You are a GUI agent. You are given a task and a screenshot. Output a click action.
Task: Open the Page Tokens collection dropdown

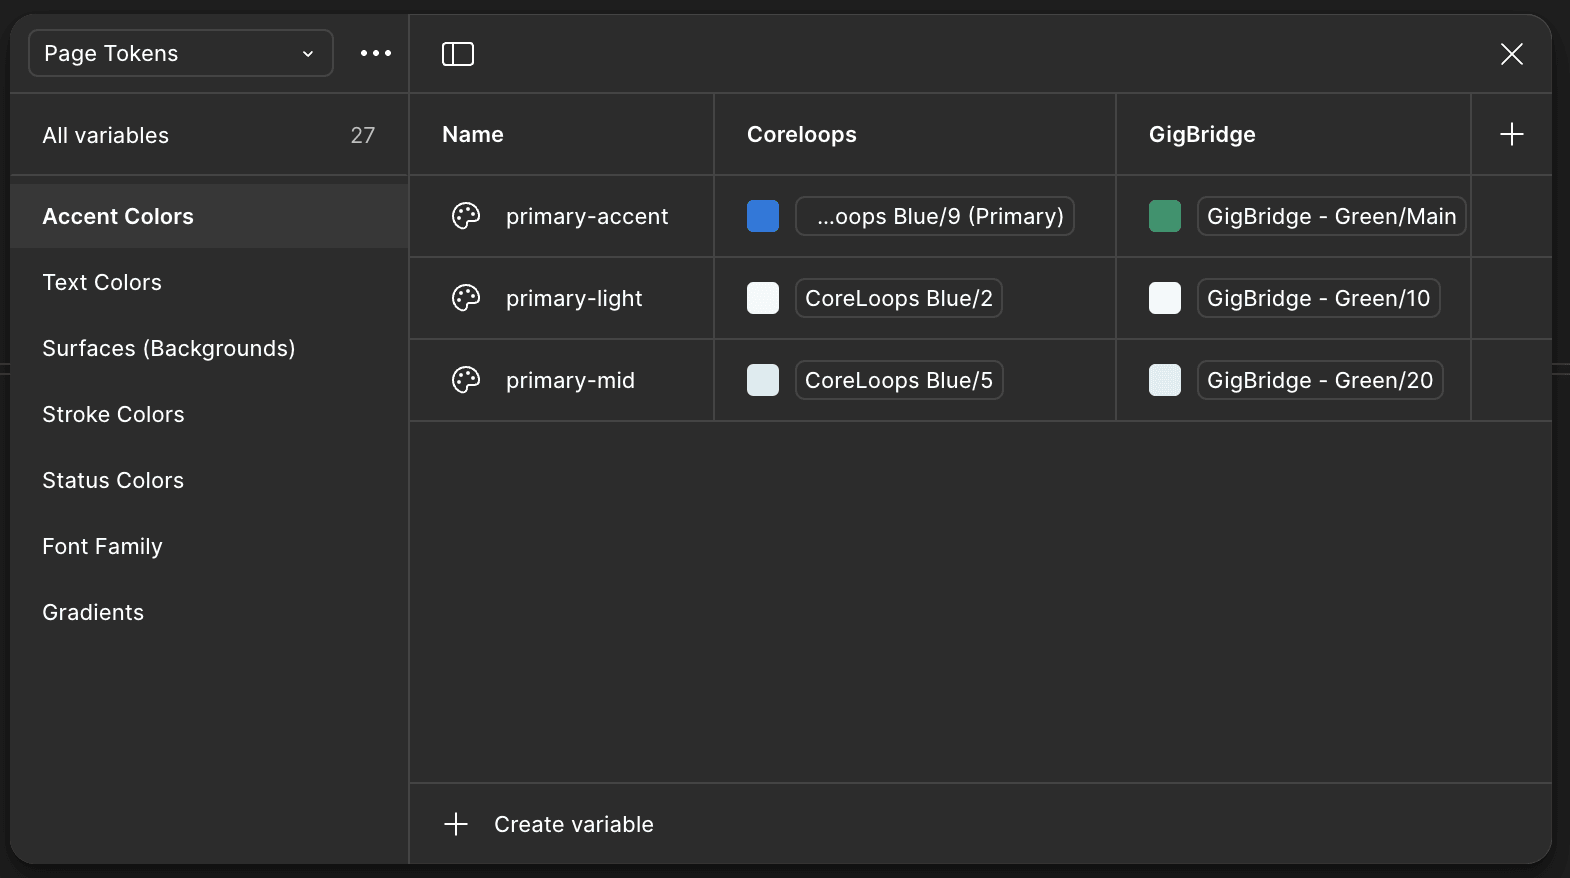[x=180, y=53]
